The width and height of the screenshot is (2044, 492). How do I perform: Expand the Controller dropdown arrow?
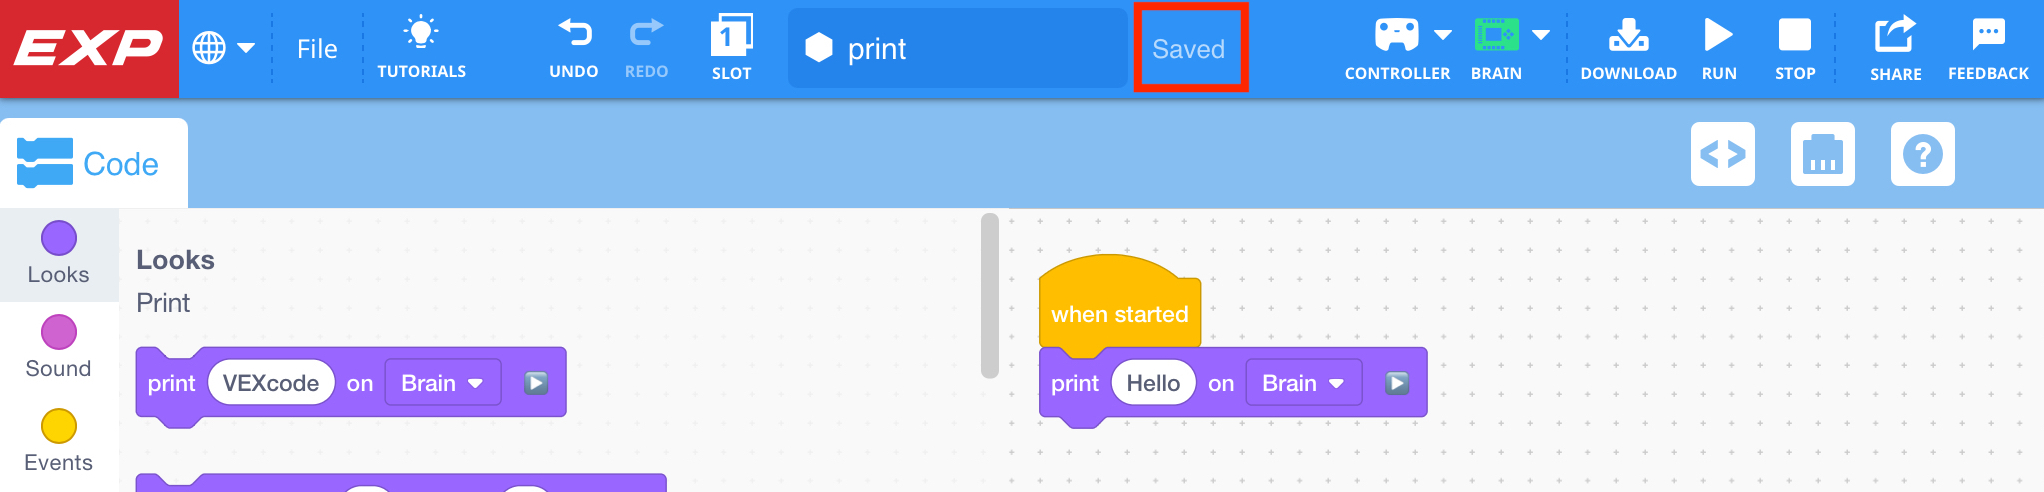[1443, 35]
